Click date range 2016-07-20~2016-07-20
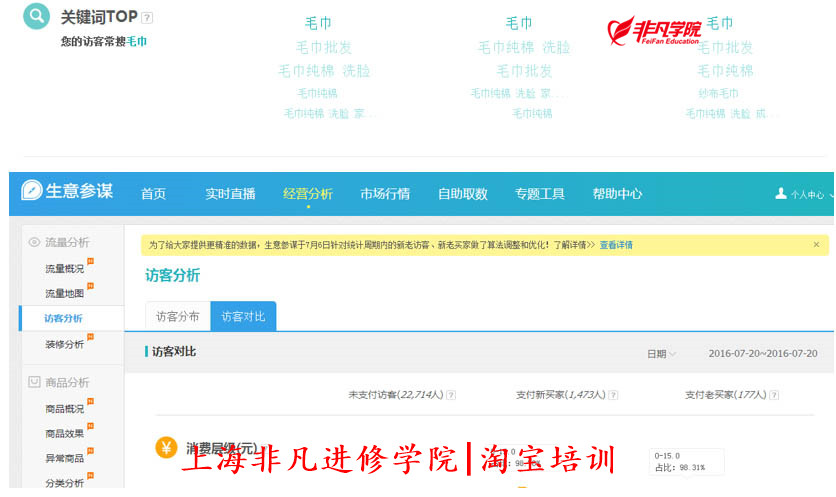The image size is (836, 497). 762,354
